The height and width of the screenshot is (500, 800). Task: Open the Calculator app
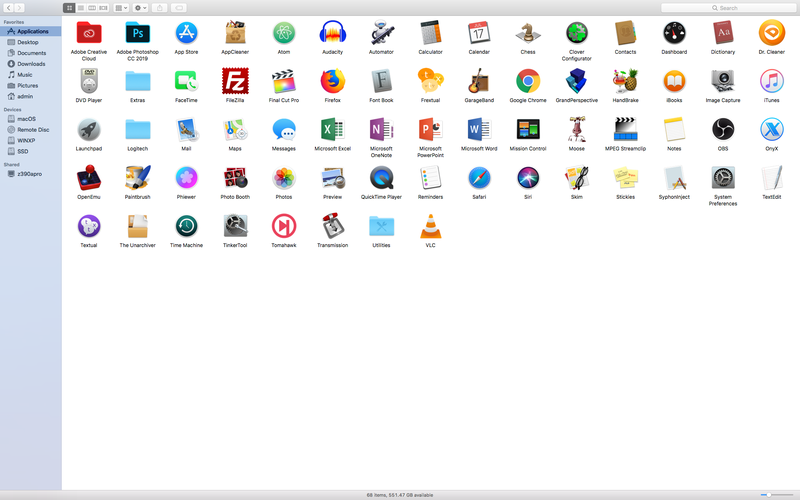(x=430, y=33)
